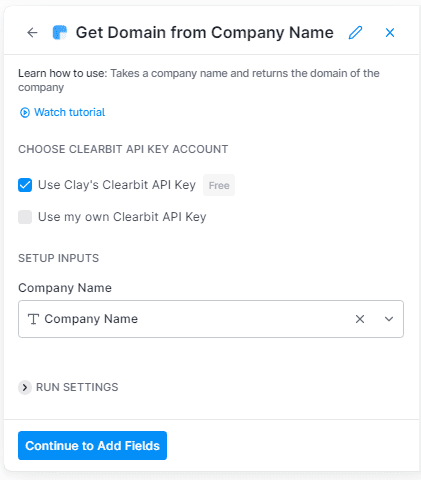Clear the selected Company Name value
Viewport: 421px width, 480px height.
tap(360, 319)
